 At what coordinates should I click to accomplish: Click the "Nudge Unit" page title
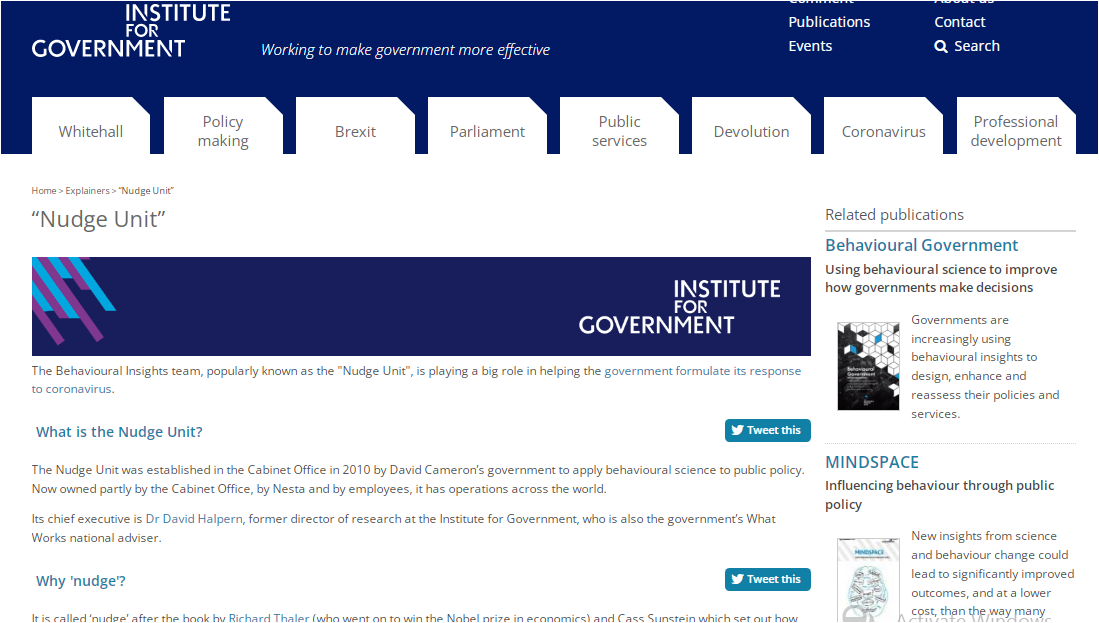(x=98, y=219)
